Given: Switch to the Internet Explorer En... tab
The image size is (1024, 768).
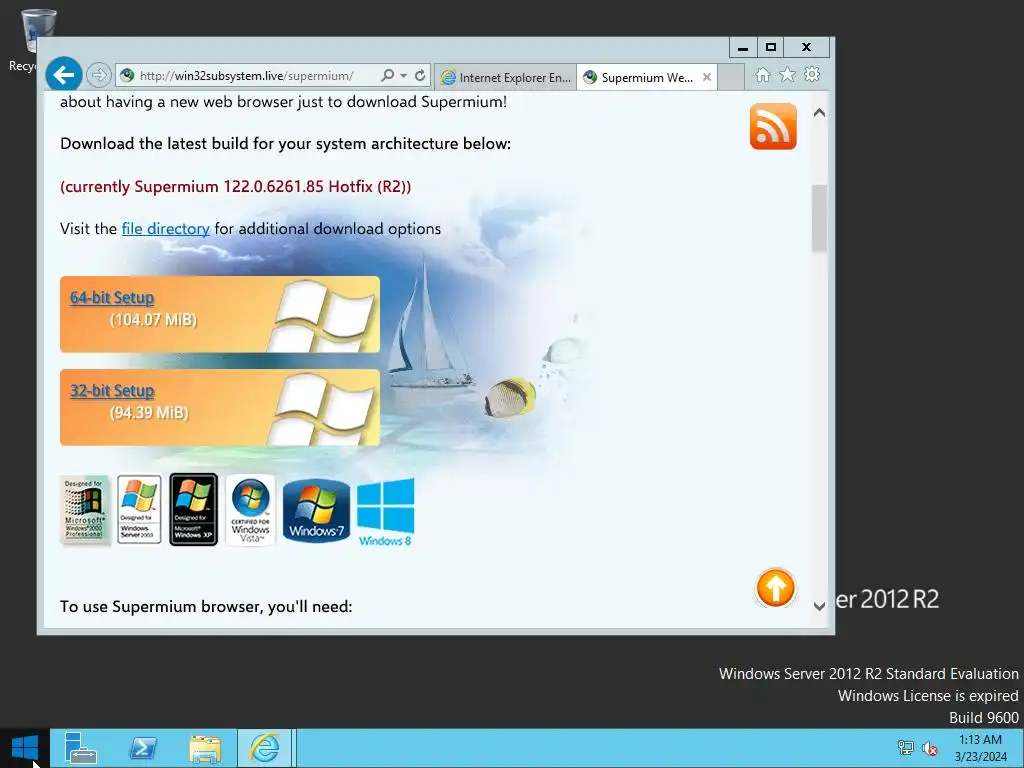Looking at the screenshot, I should 505,77.
